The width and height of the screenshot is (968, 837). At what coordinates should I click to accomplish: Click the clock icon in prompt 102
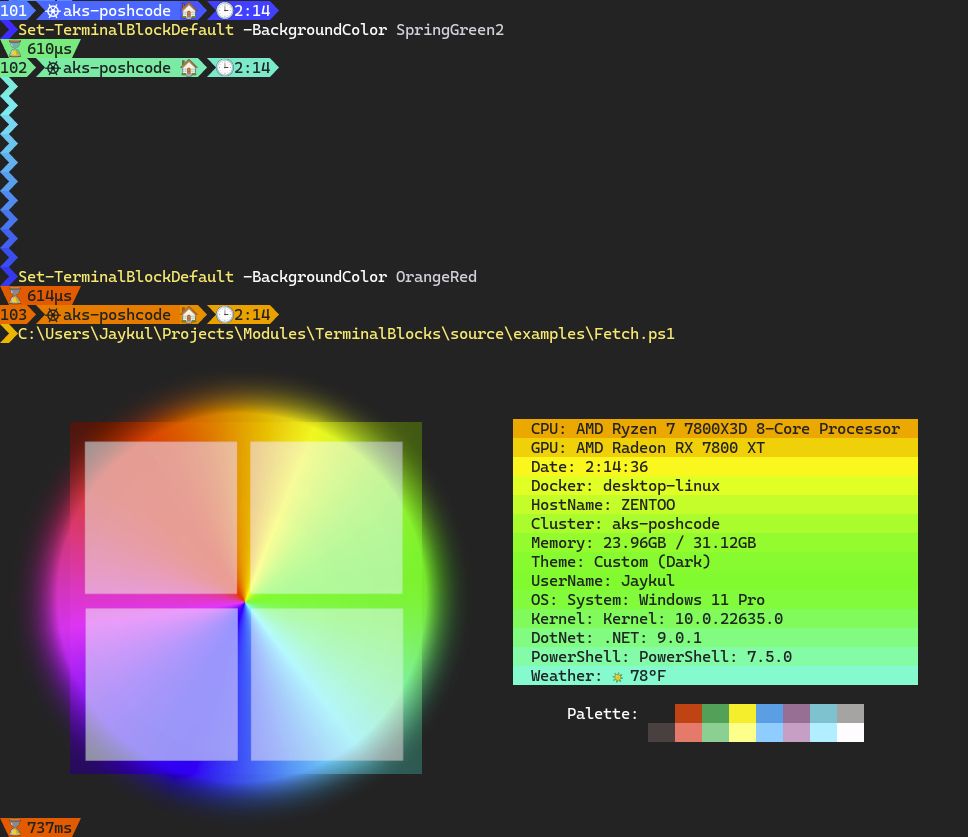pos(225,67)
